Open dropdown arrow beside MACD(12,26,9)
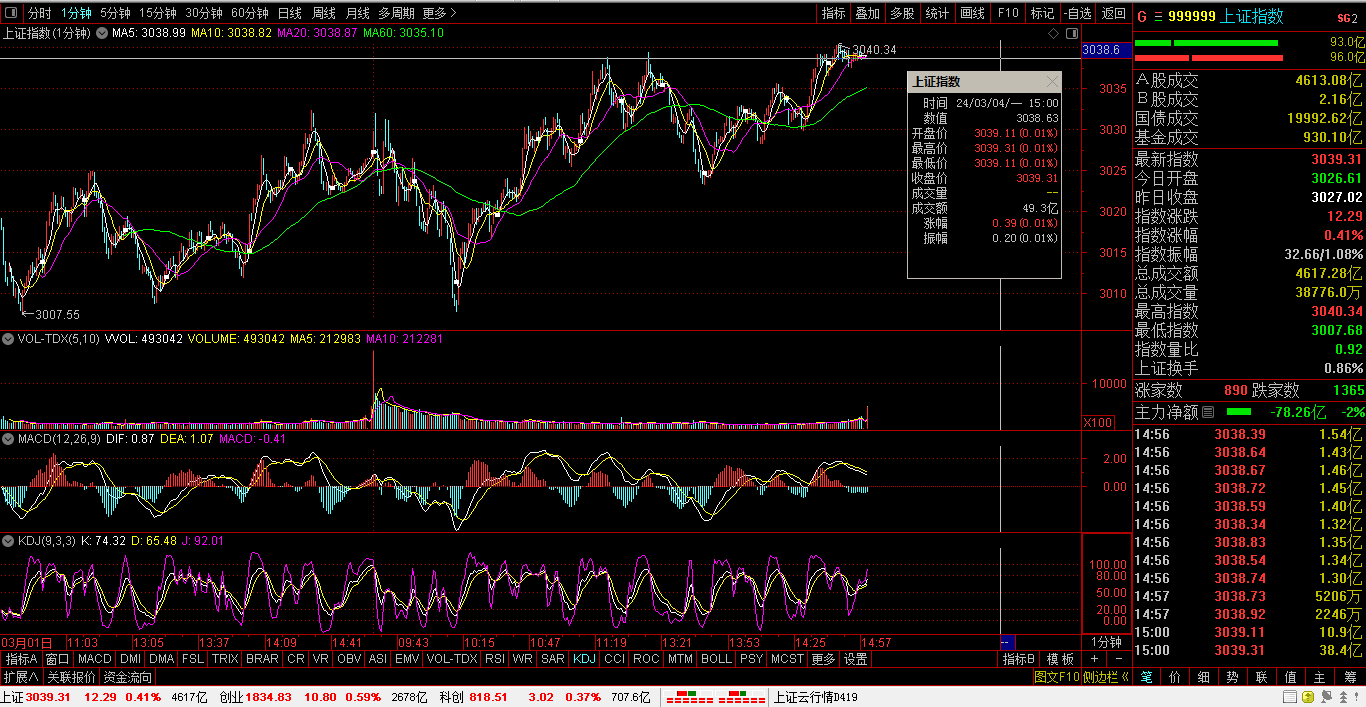1366x707 pixels. pos(8,439)
